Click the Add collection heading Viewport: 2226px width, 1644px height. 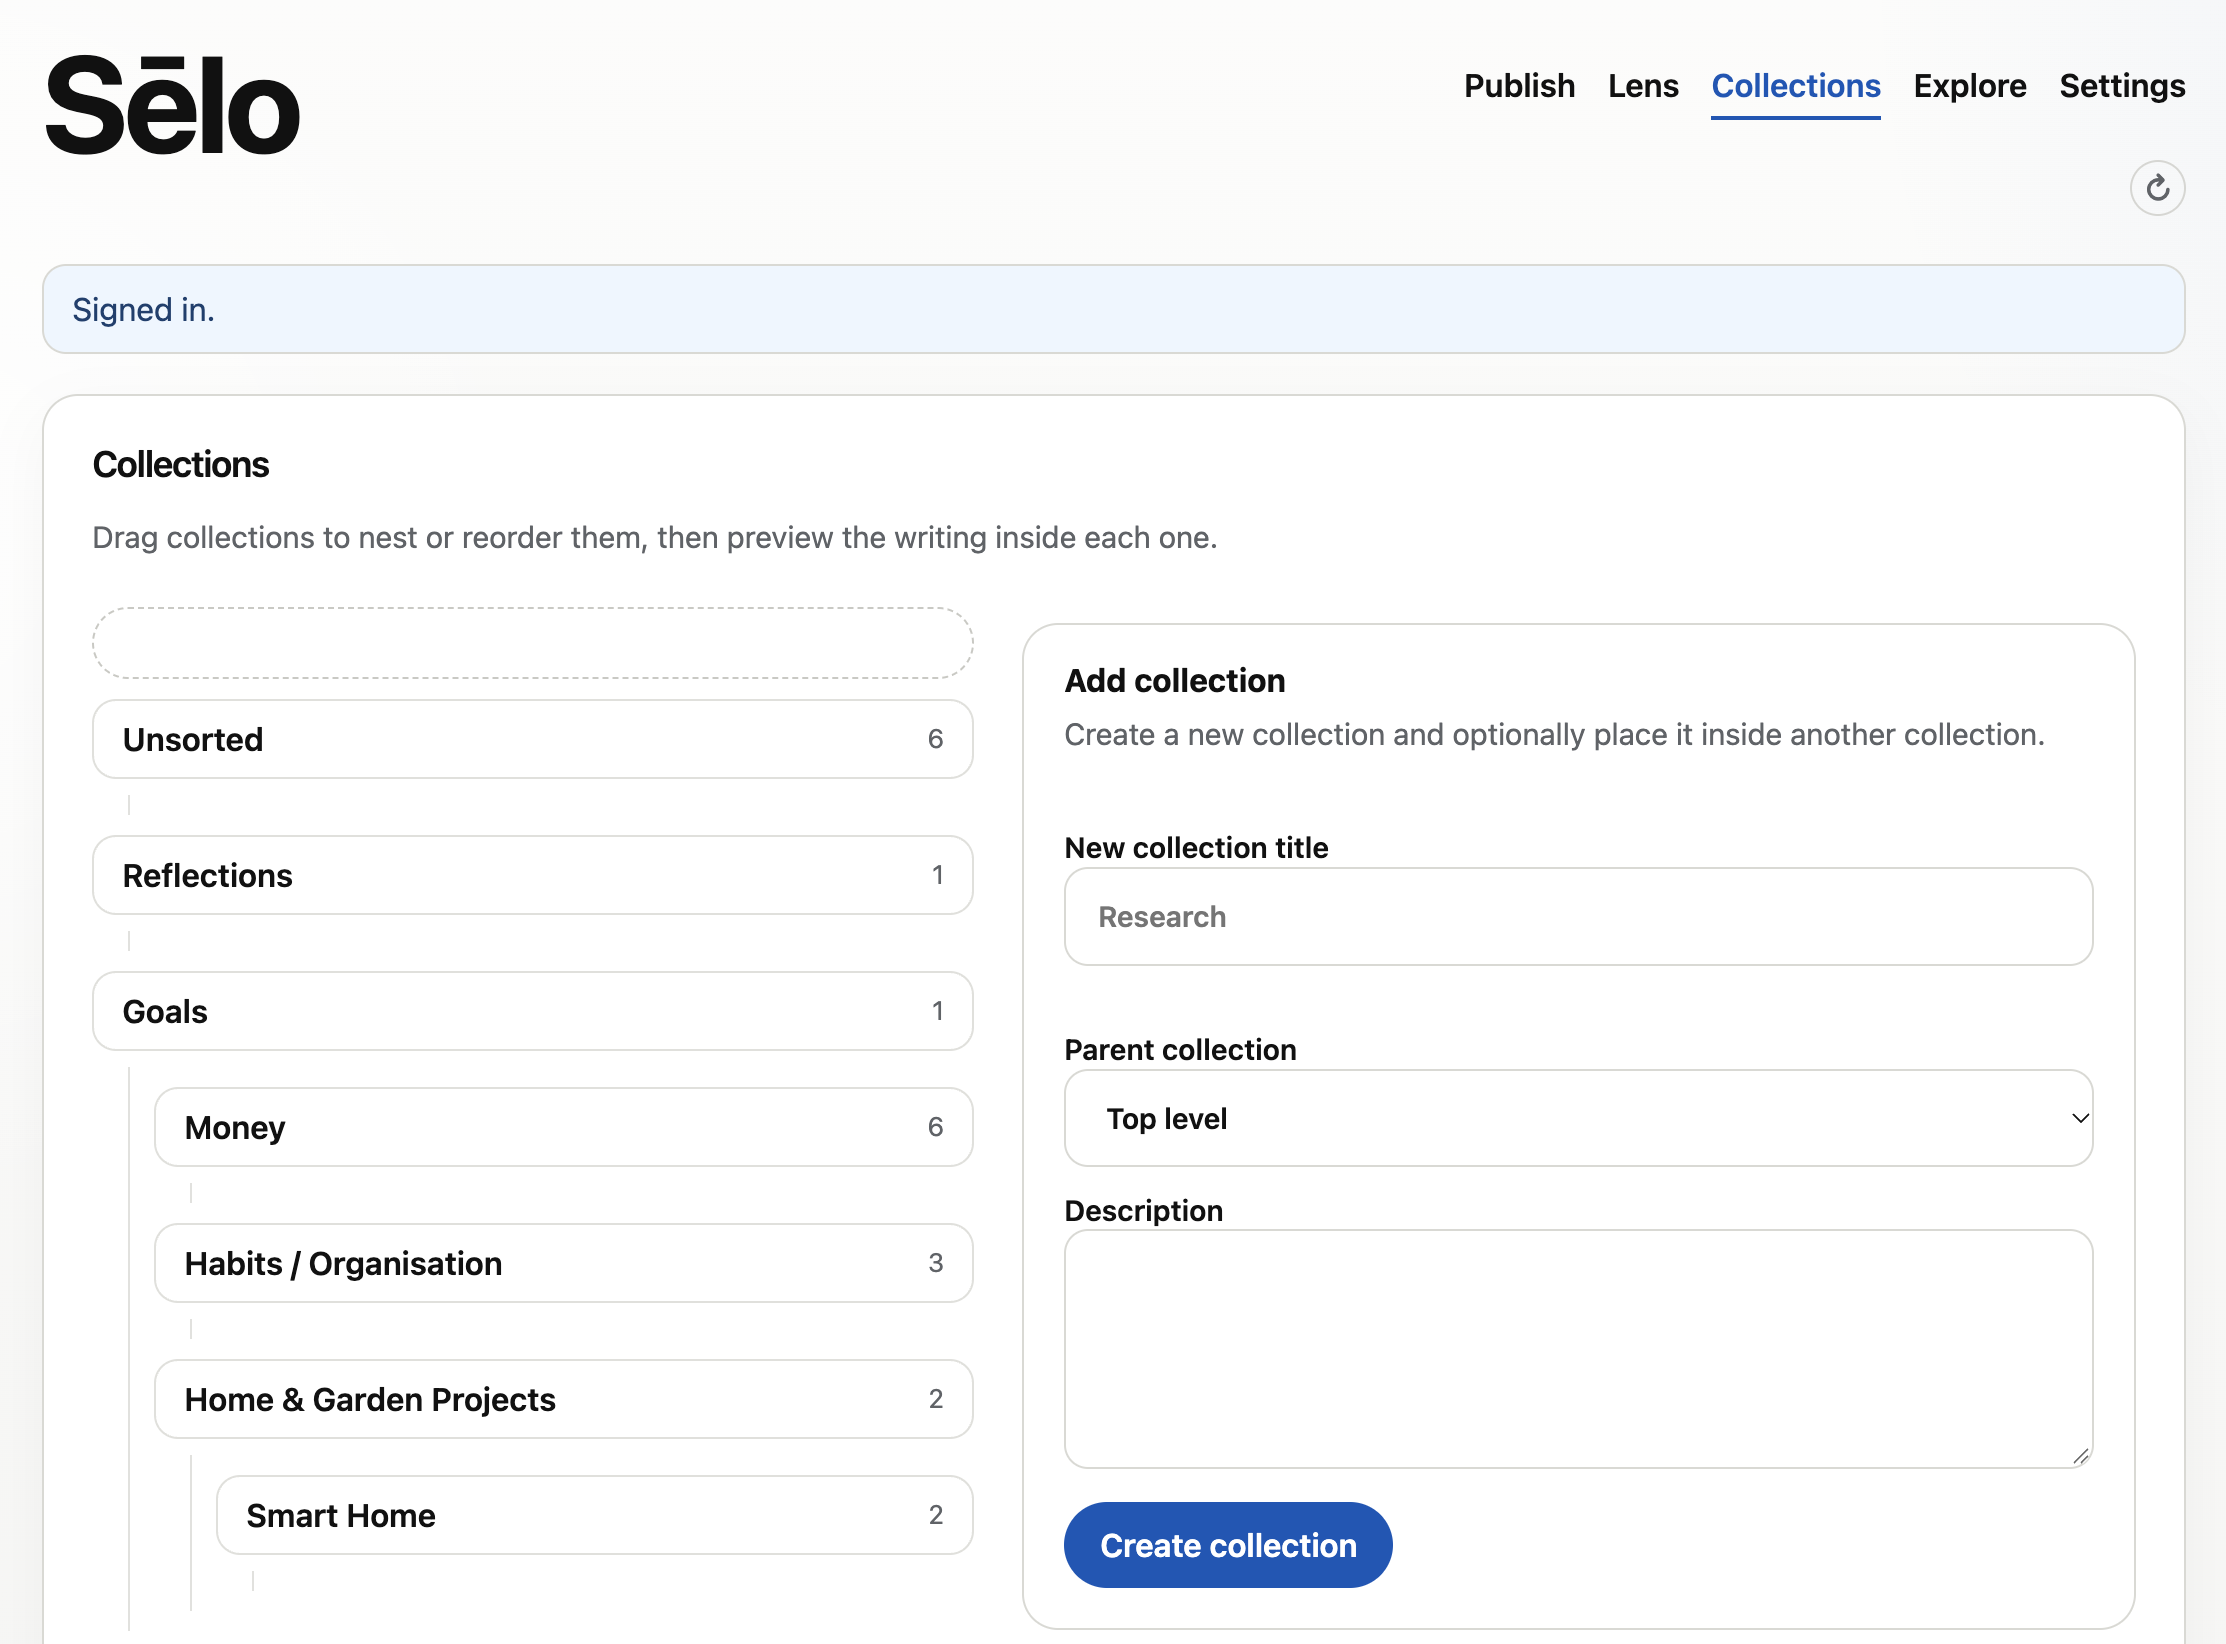click(1174, 681)
